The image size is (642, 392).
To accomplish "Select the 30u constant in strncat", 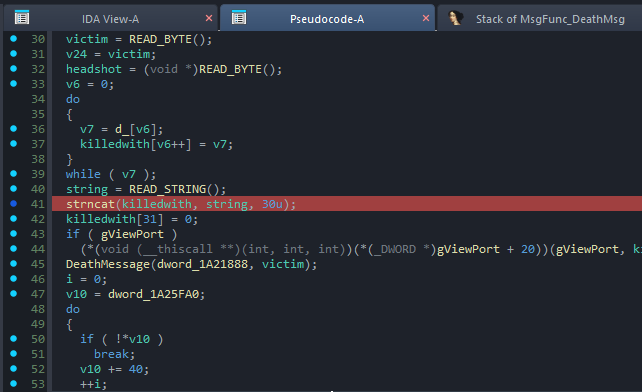I will coord(272,204).
